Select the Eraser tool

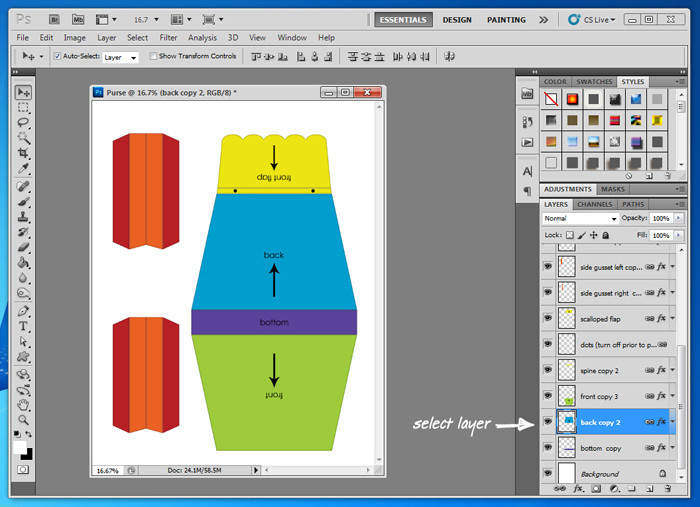click(x=23, y=247)
